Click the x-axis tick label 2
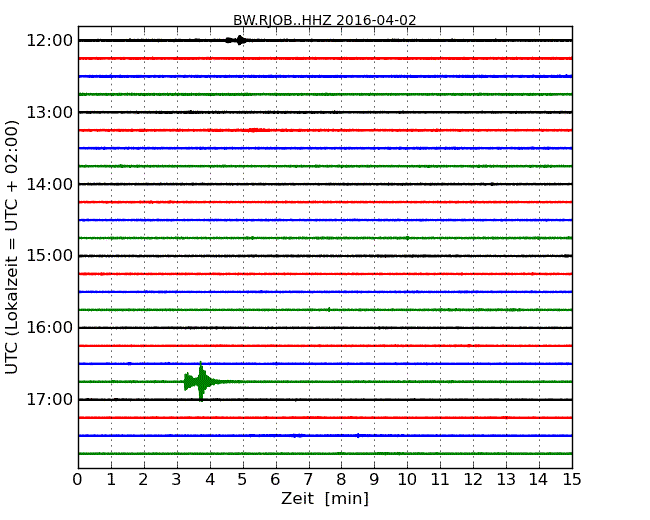The image size is (650, 520). click(143, 480)
